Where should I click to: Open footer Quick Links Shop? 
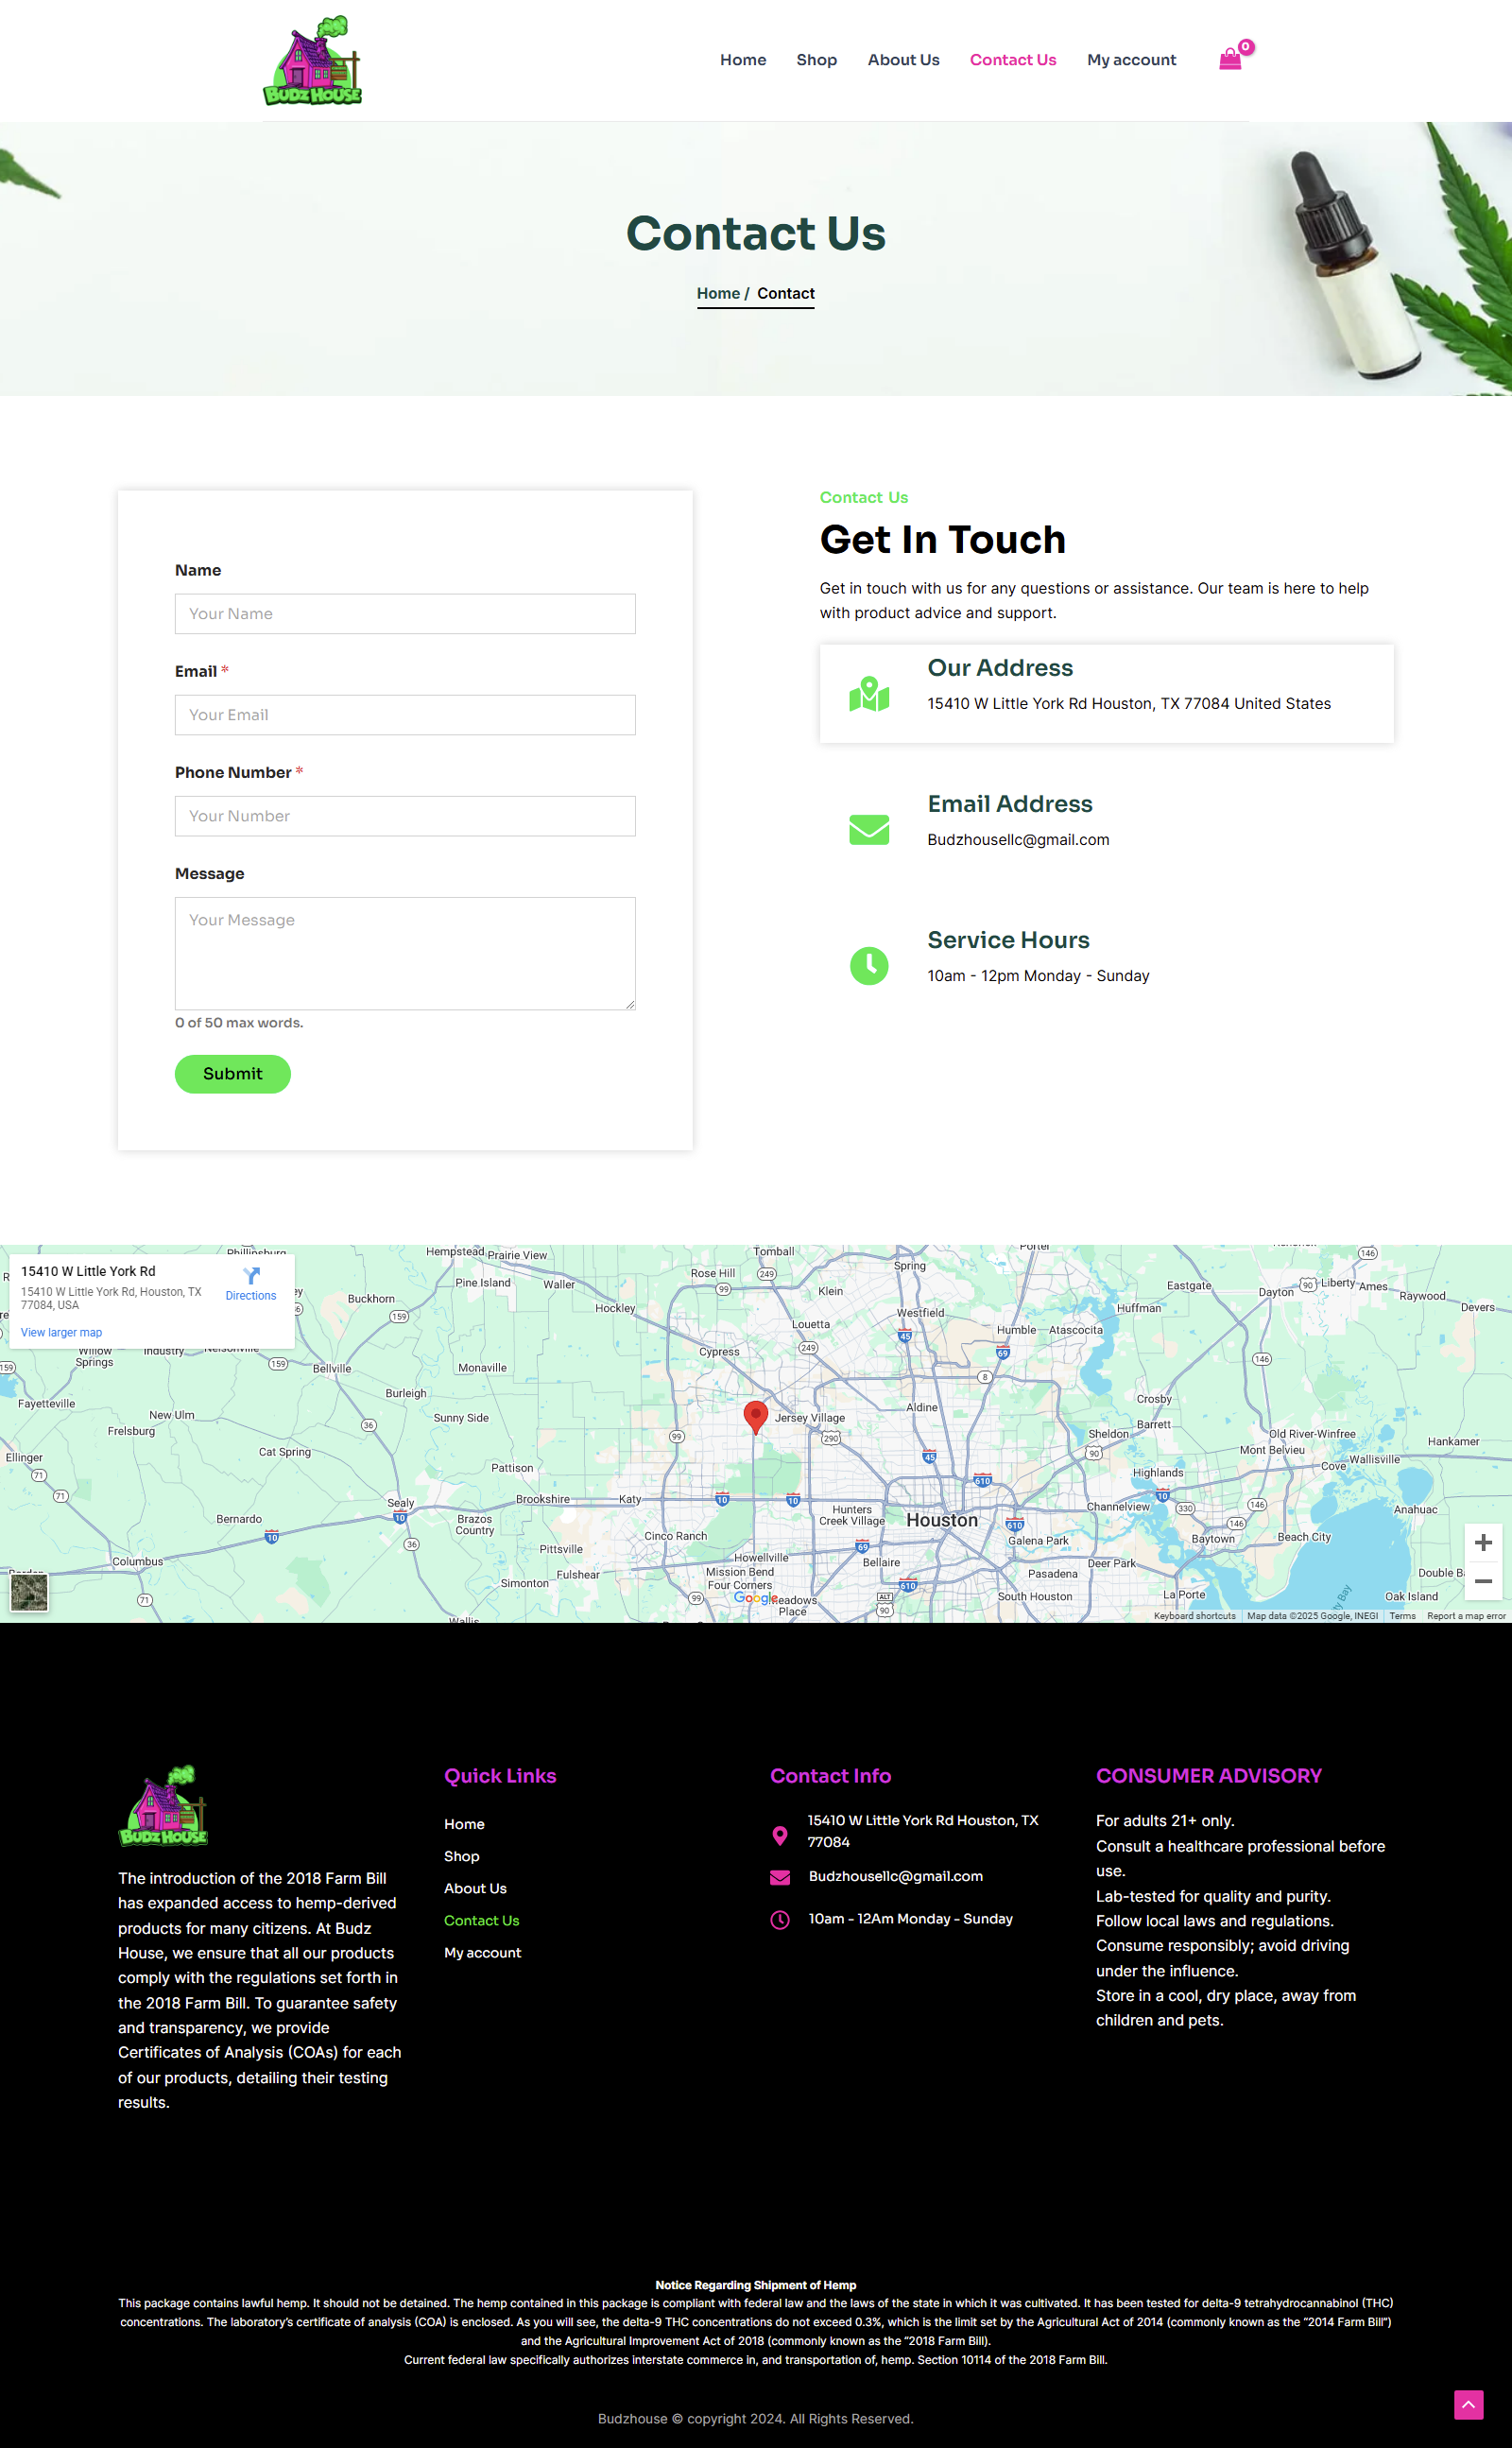[461, 1856]
